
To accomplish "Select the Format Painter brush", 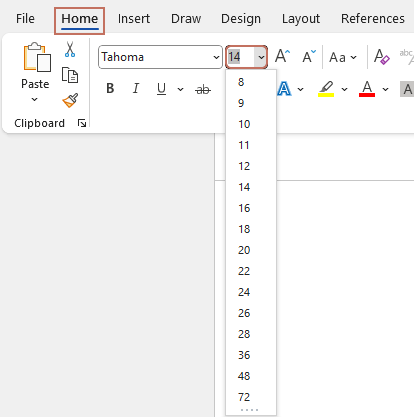I will pyautogui.click(x=70, y=100).
